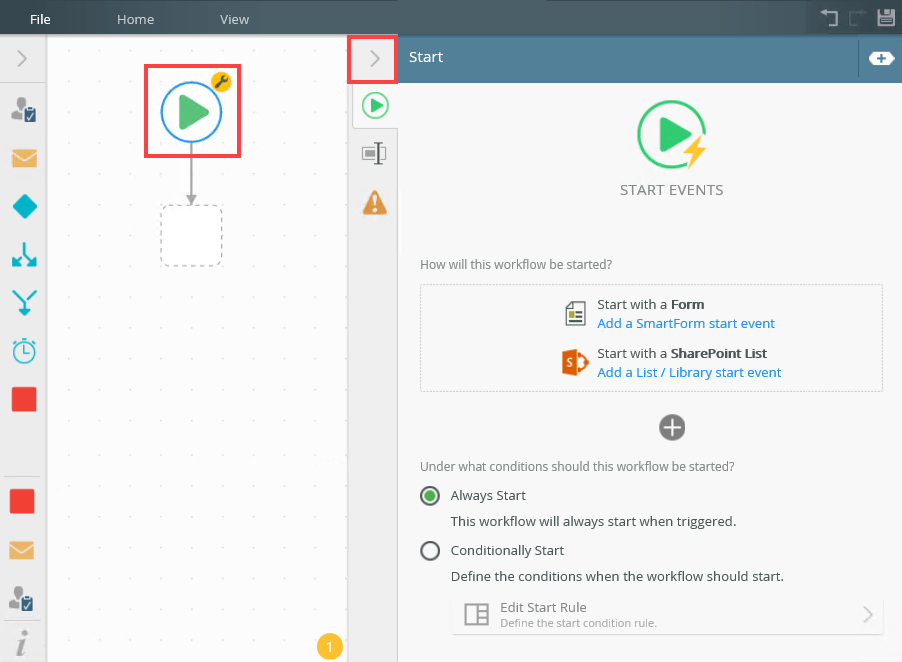The height and width of the screenshot is (662, 902).
Task: Click the large Start Events icon
Action: tap(671, 135)
